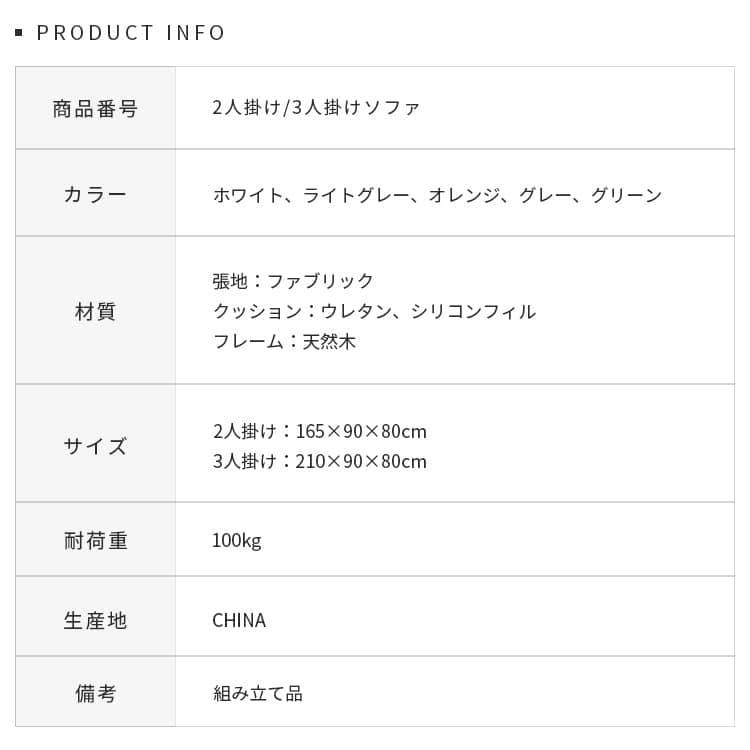Image resolution: width=750 pixels, height=750 pixels.
Task: Click the CHINA origin value
Action: (x=239, y=621)
